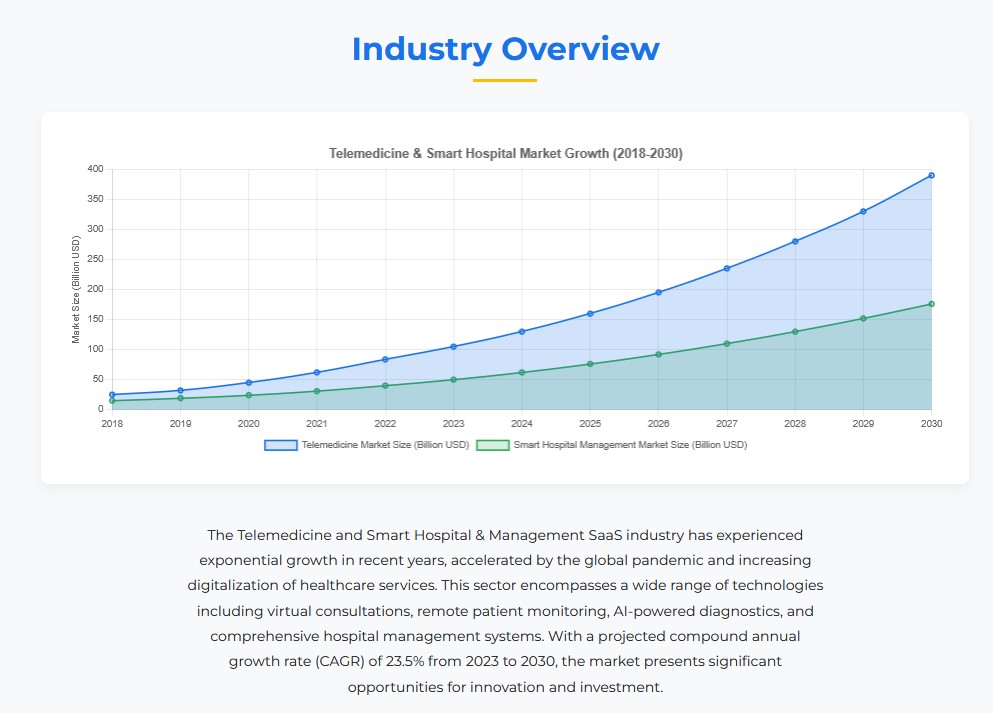
Task: Click the chart title about Market Growth
Action: click(506, 153)
